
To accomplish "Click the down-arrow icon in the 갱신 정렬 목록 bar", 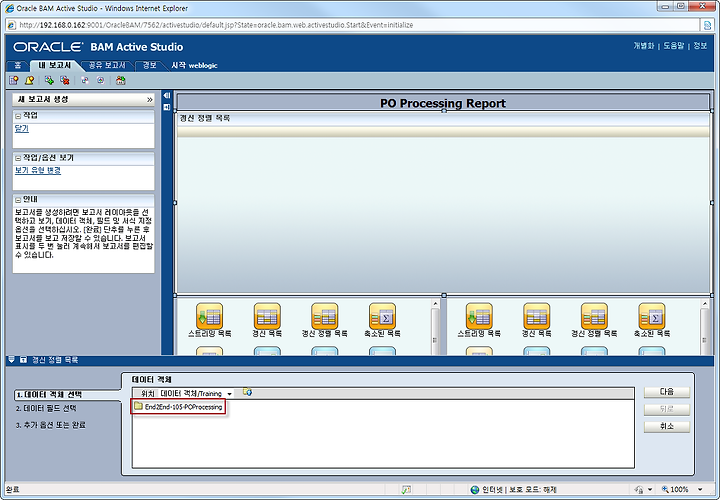I will (x=11, y=360).
